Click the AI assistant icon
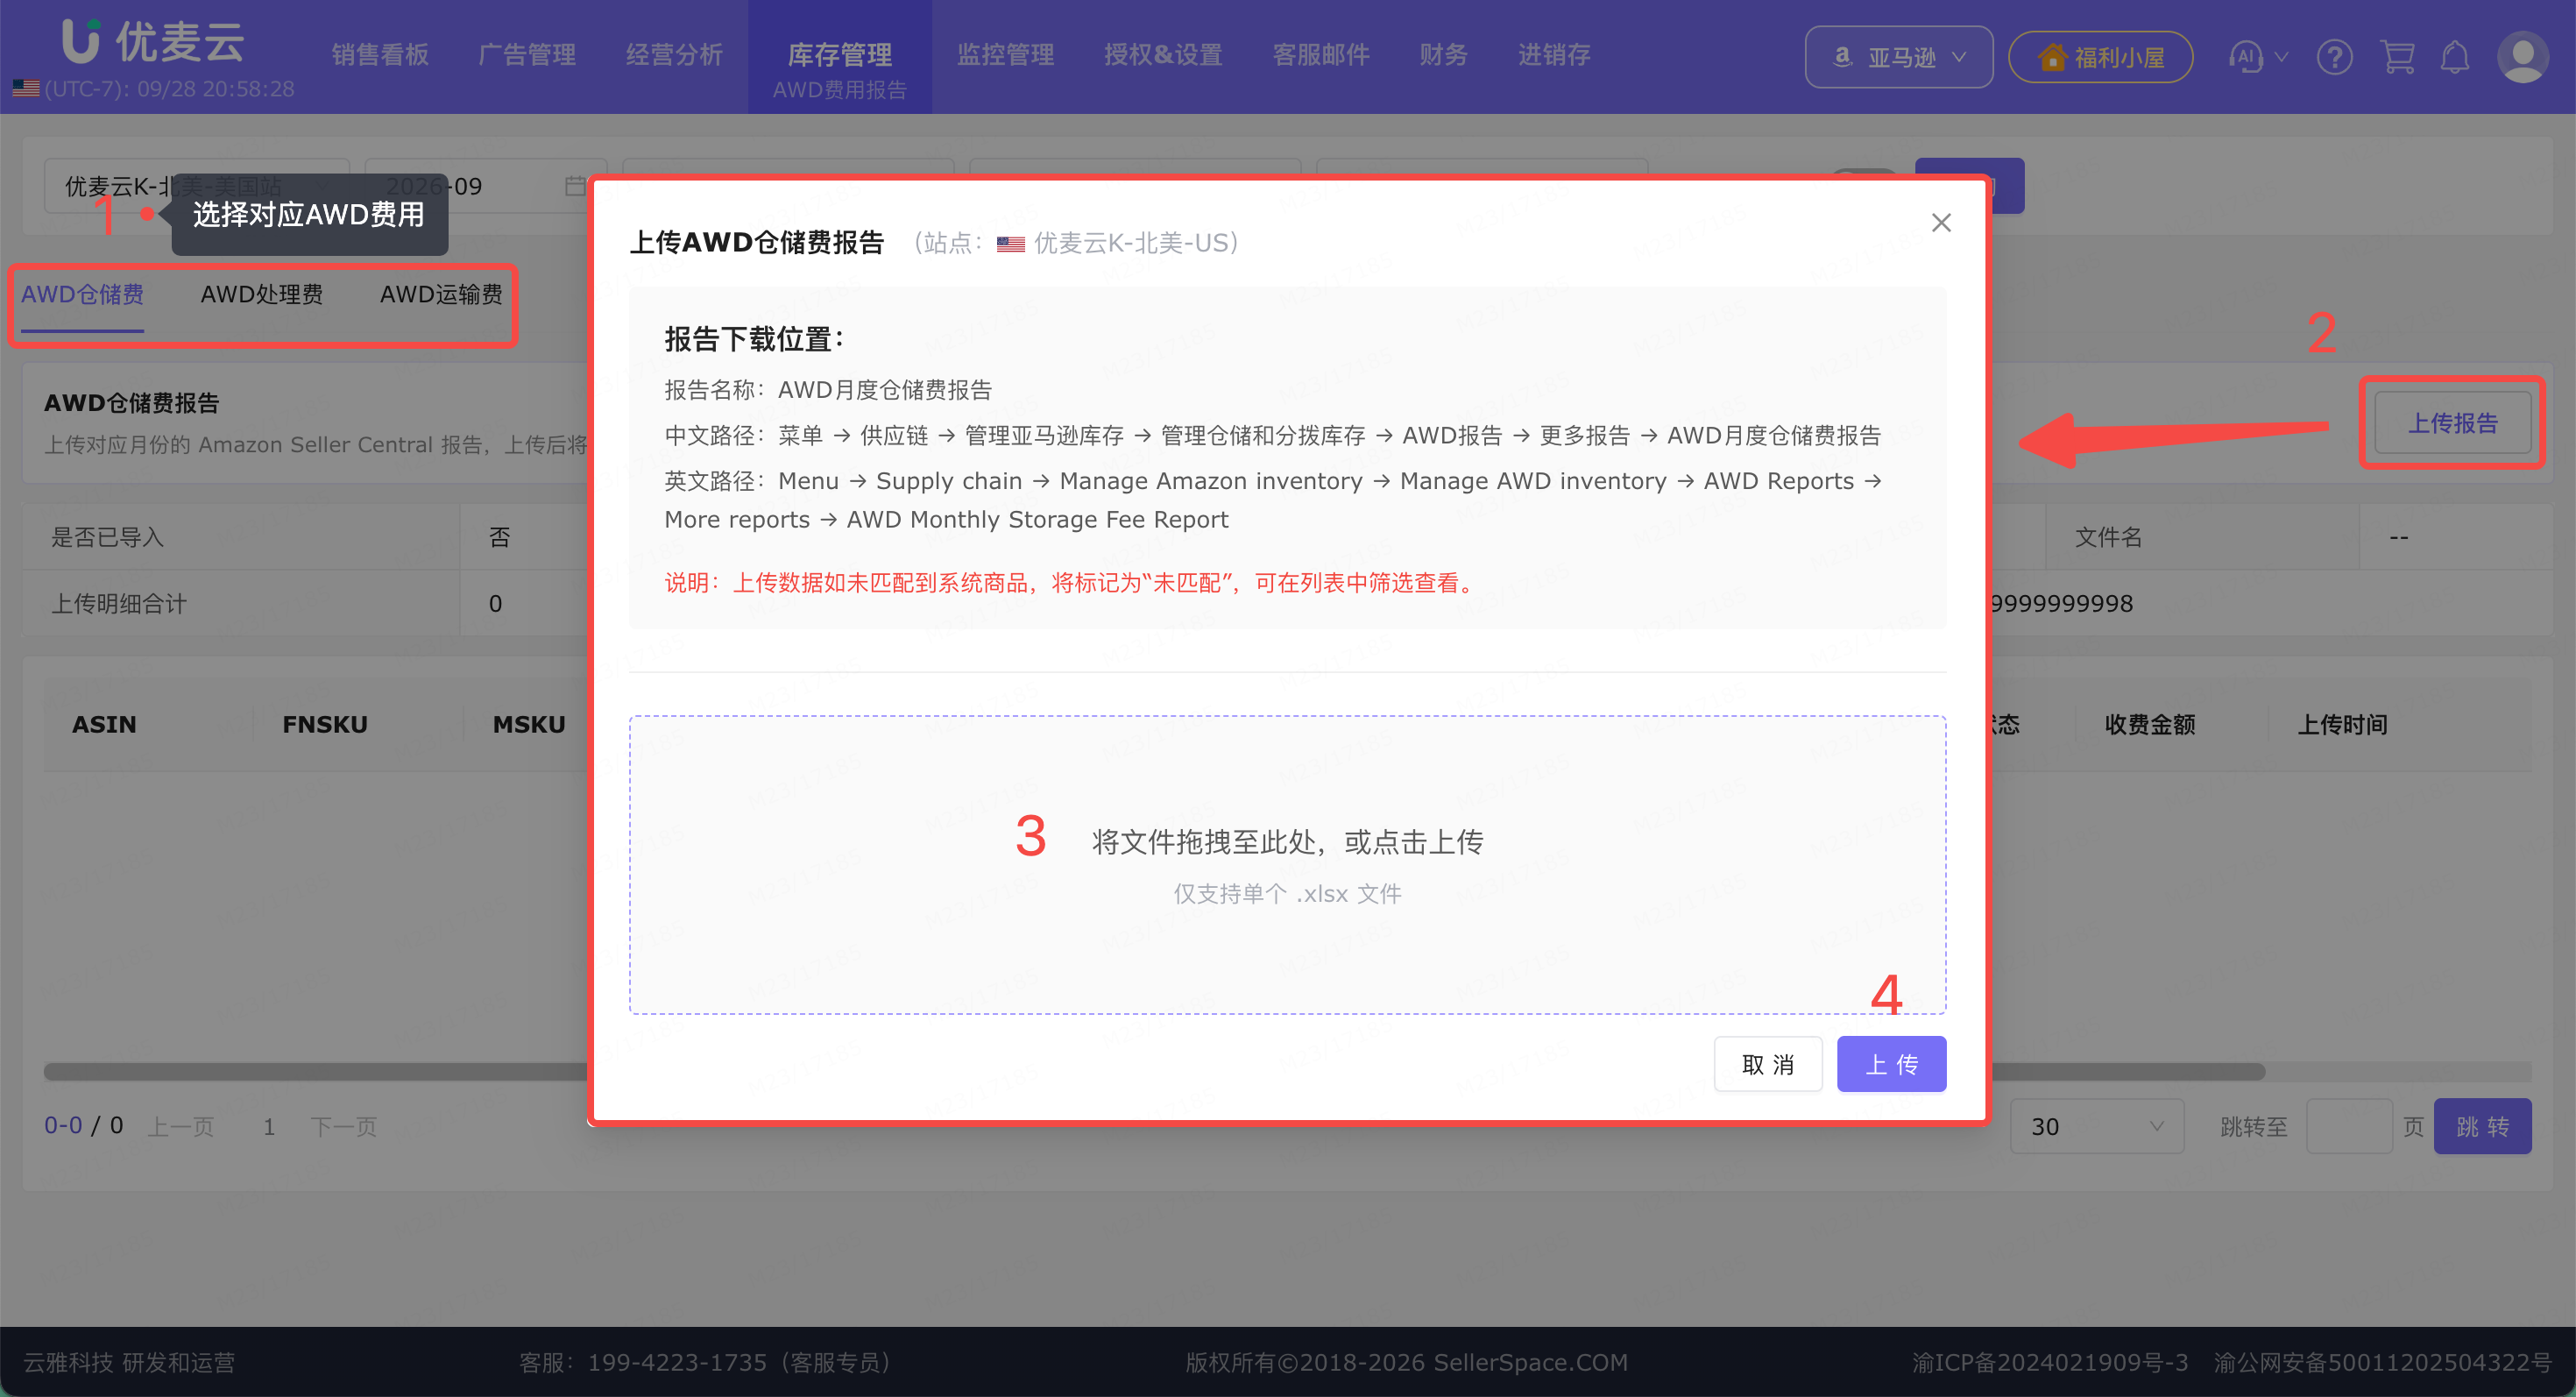This screenshot has height=1397, width=2576. click(2245, 57)
